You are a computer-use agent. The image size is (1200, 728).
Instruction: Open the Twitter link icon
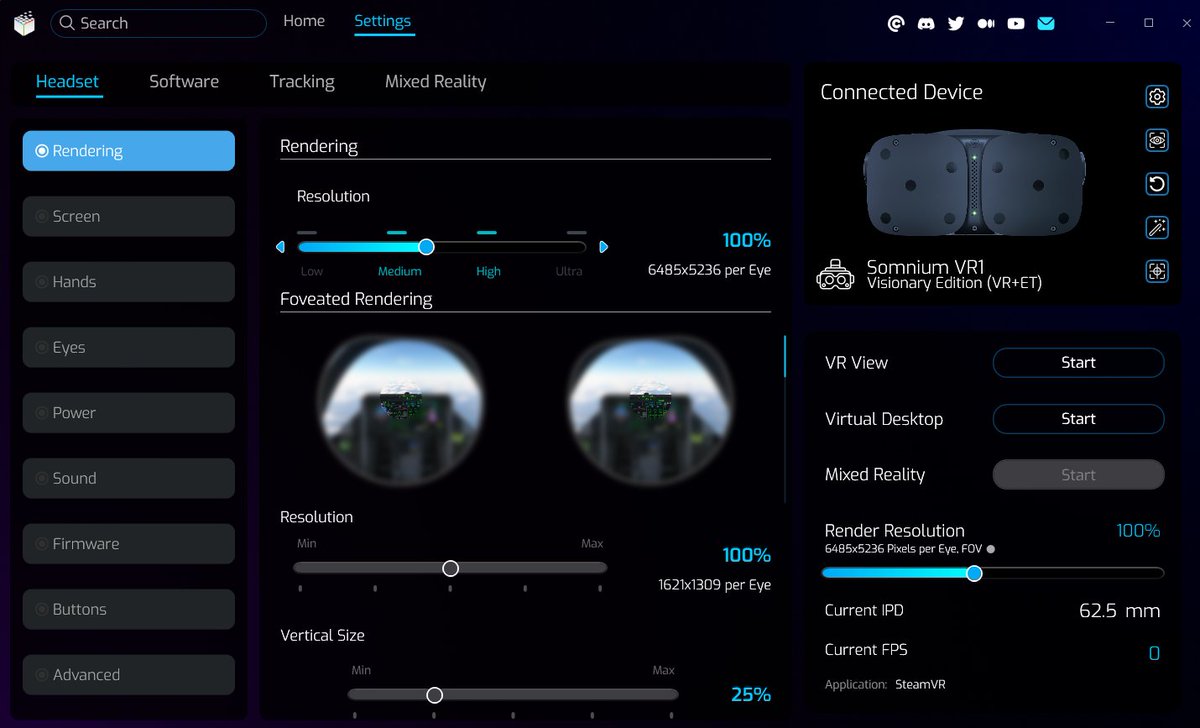click(956, 23)
